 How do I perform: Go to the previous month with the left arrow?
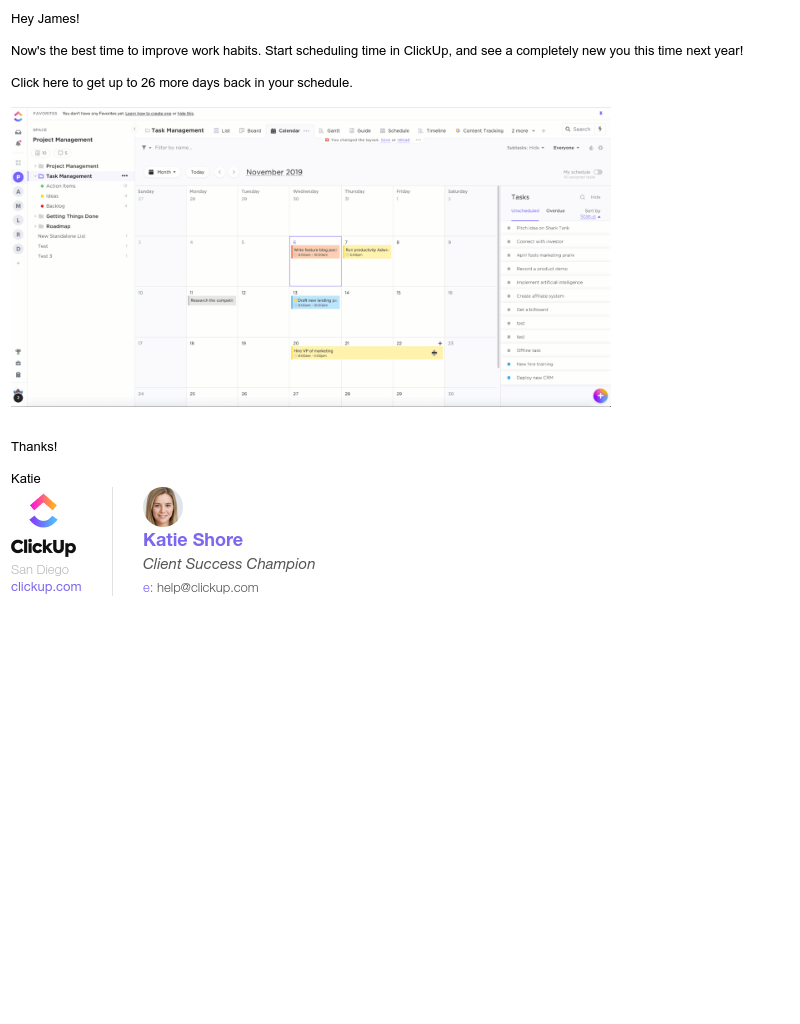click(x=219, y=172)
